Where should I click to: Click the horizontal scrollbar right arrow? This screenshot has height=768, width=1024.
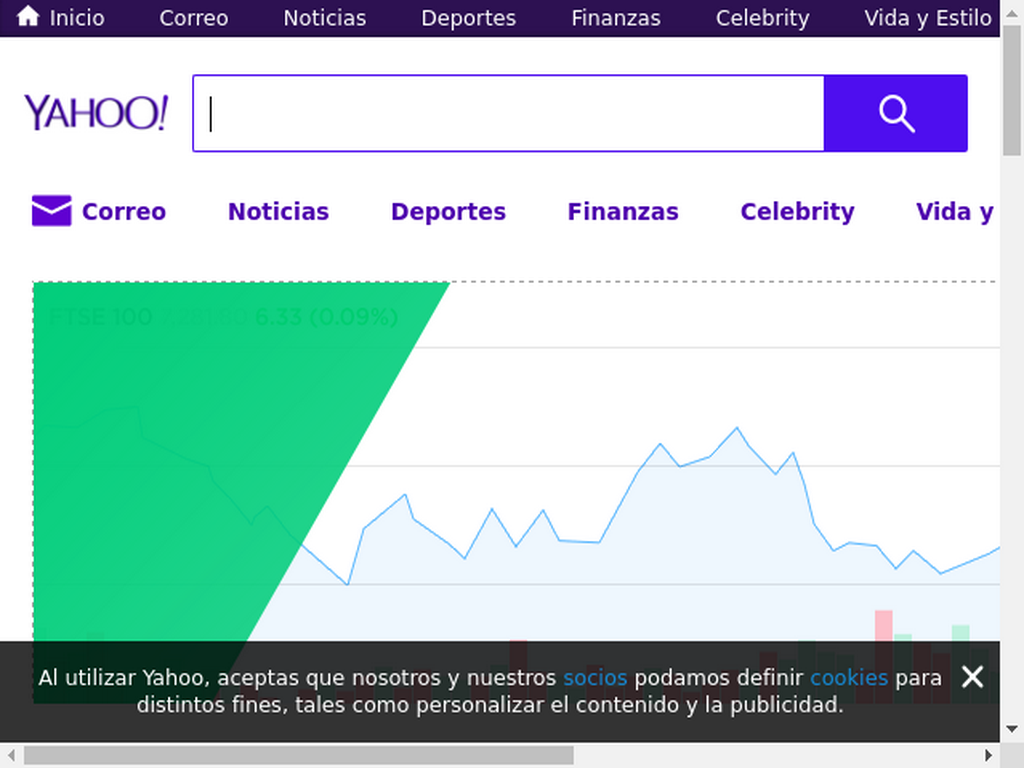point(989,756)
